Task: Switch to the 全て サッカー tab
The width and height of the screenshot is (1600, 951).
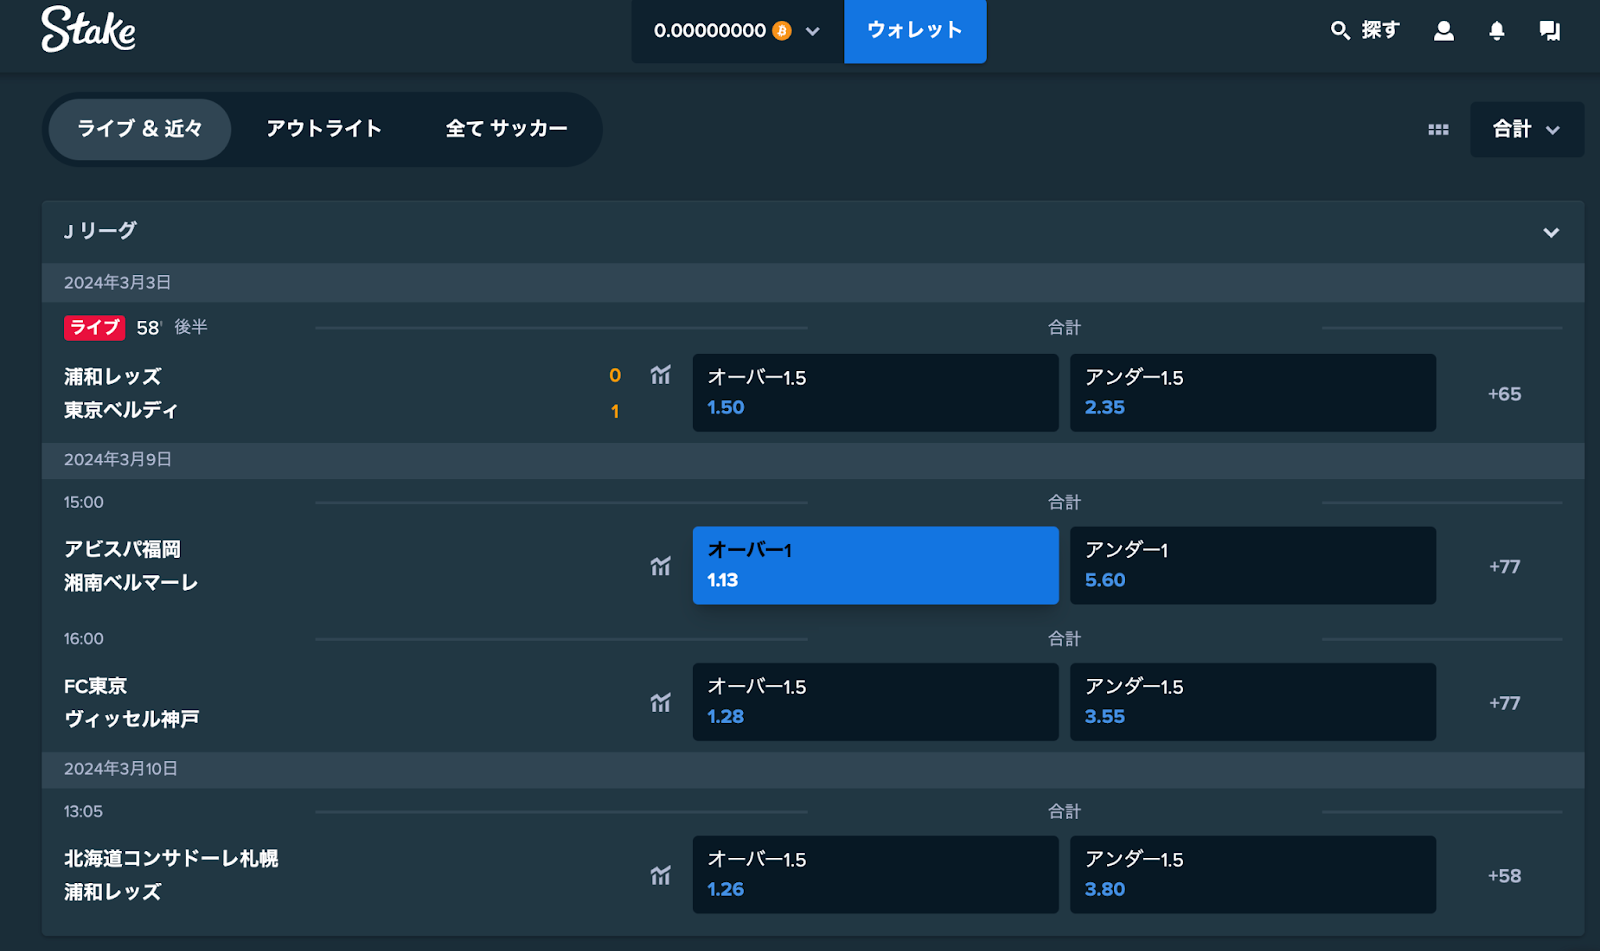Action: pyautogui.click(x=507, y=129)
